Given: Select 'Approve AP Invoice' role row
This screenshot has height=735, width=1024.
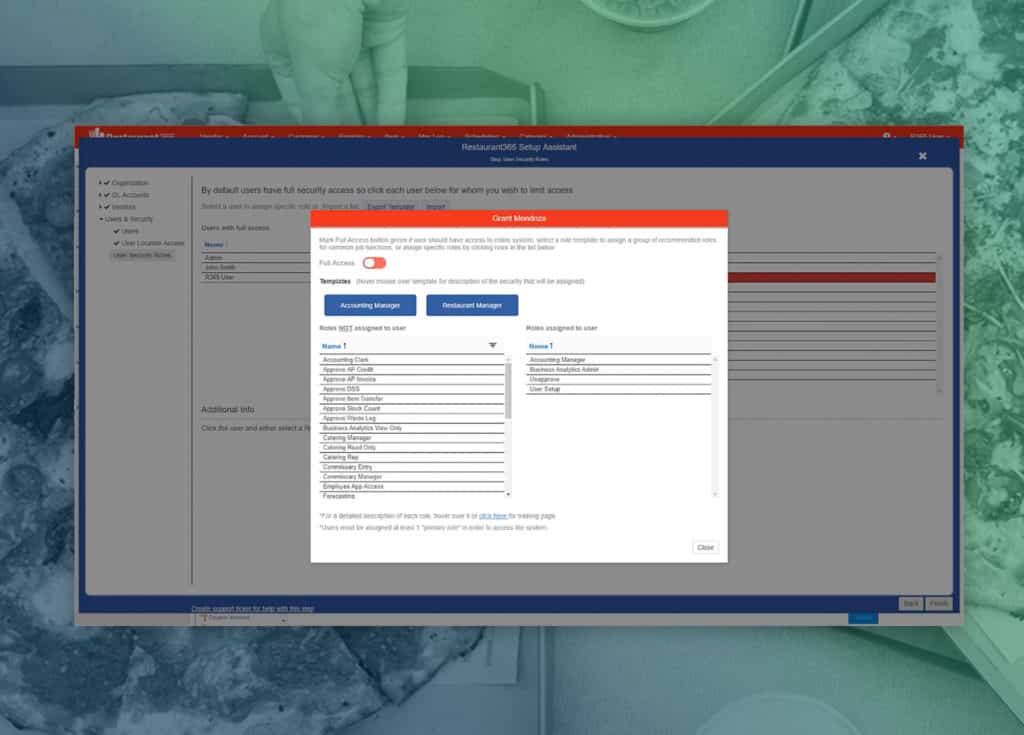Looking at the screenshot, I should pos(411,379).
